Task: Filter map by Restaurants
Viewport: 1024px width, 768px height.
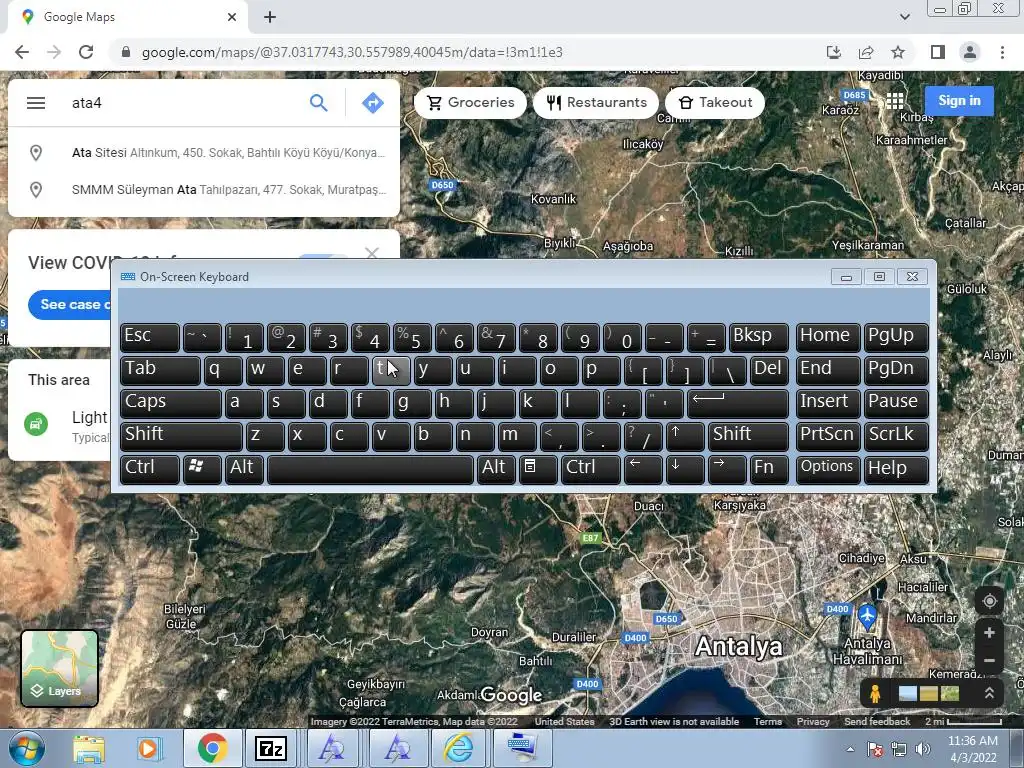Action: [596, 103]
